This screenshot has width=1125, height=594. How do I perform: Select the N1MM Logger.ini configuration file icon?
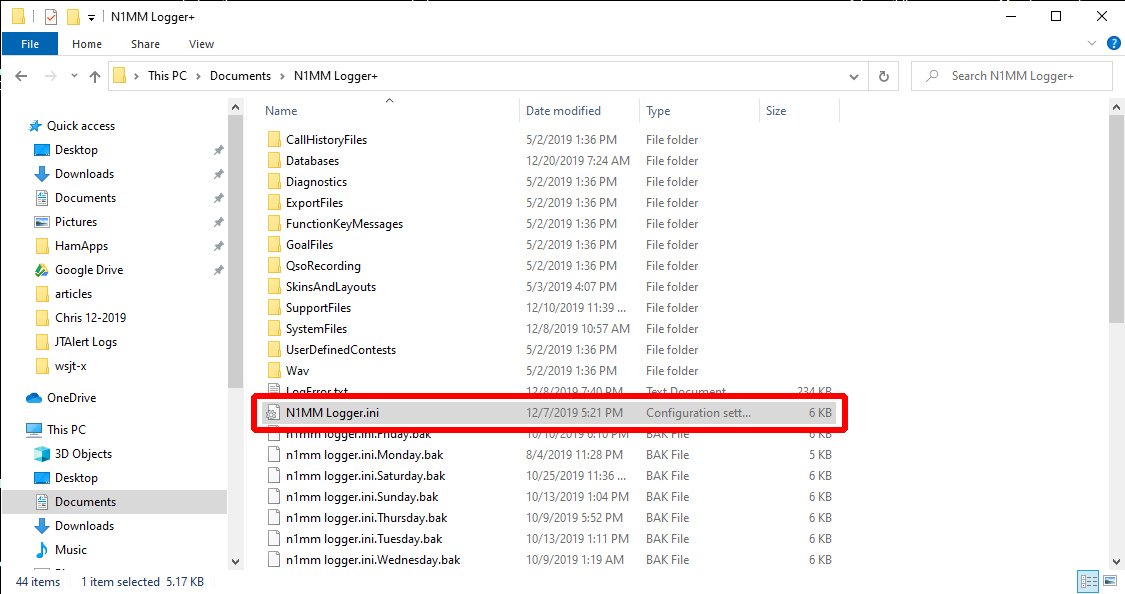click(273, 412)
